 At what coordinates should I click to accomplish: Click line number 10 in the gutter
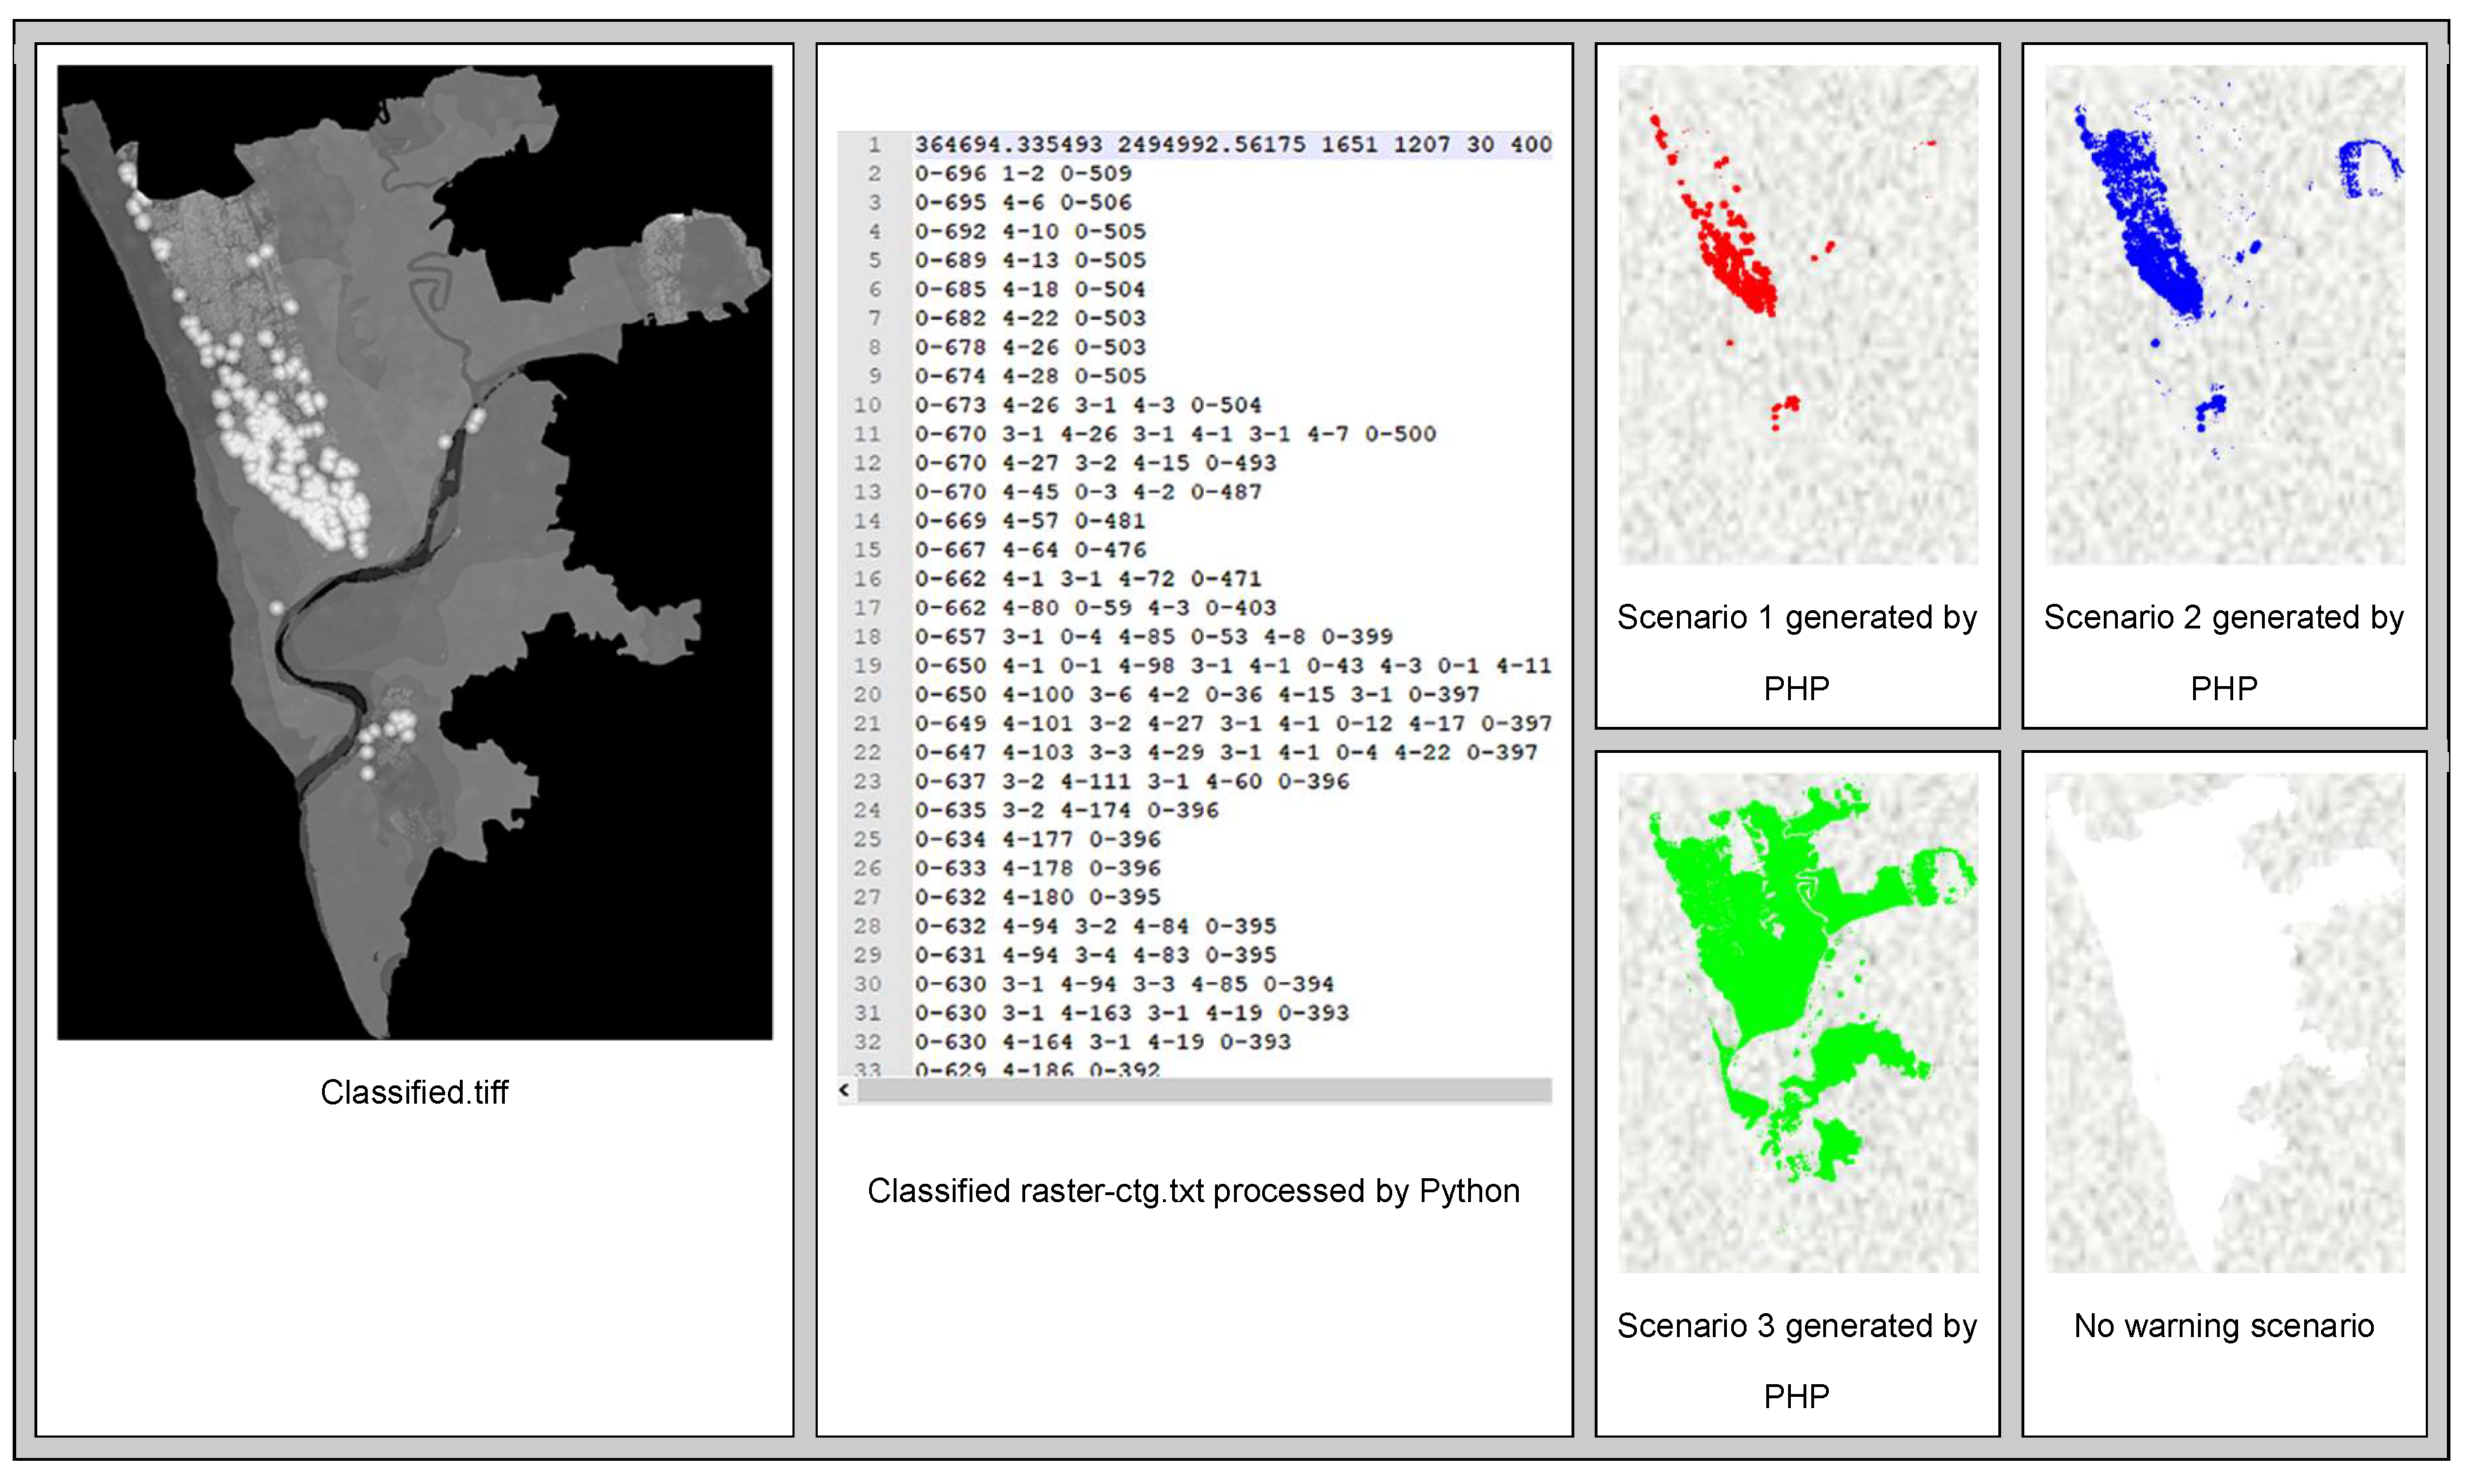[x=867, y=405]
